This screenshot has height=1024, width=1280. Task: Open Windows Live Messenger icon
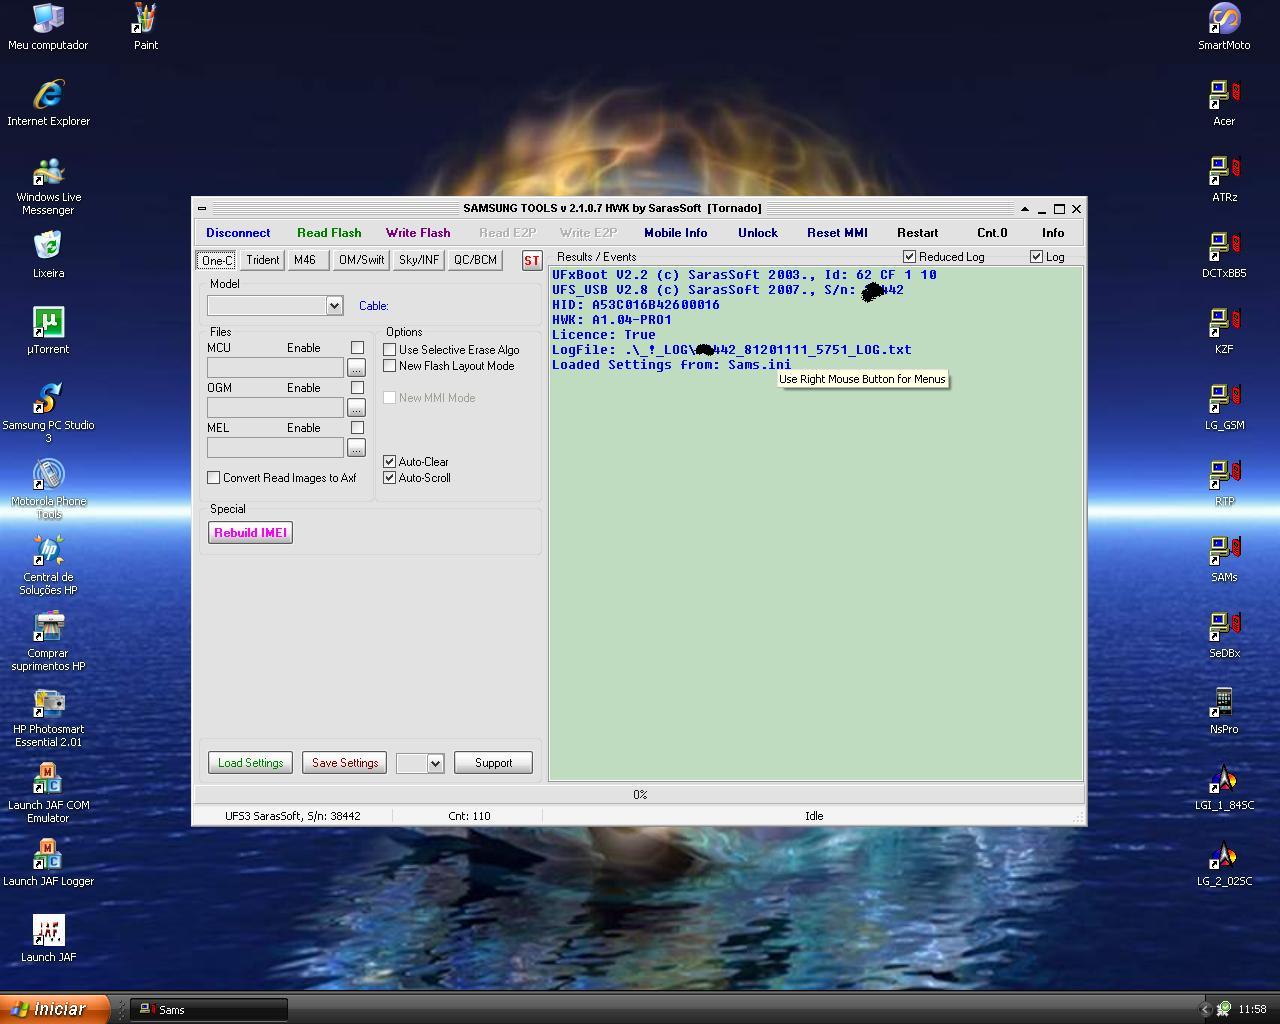[x=48, y=186]
